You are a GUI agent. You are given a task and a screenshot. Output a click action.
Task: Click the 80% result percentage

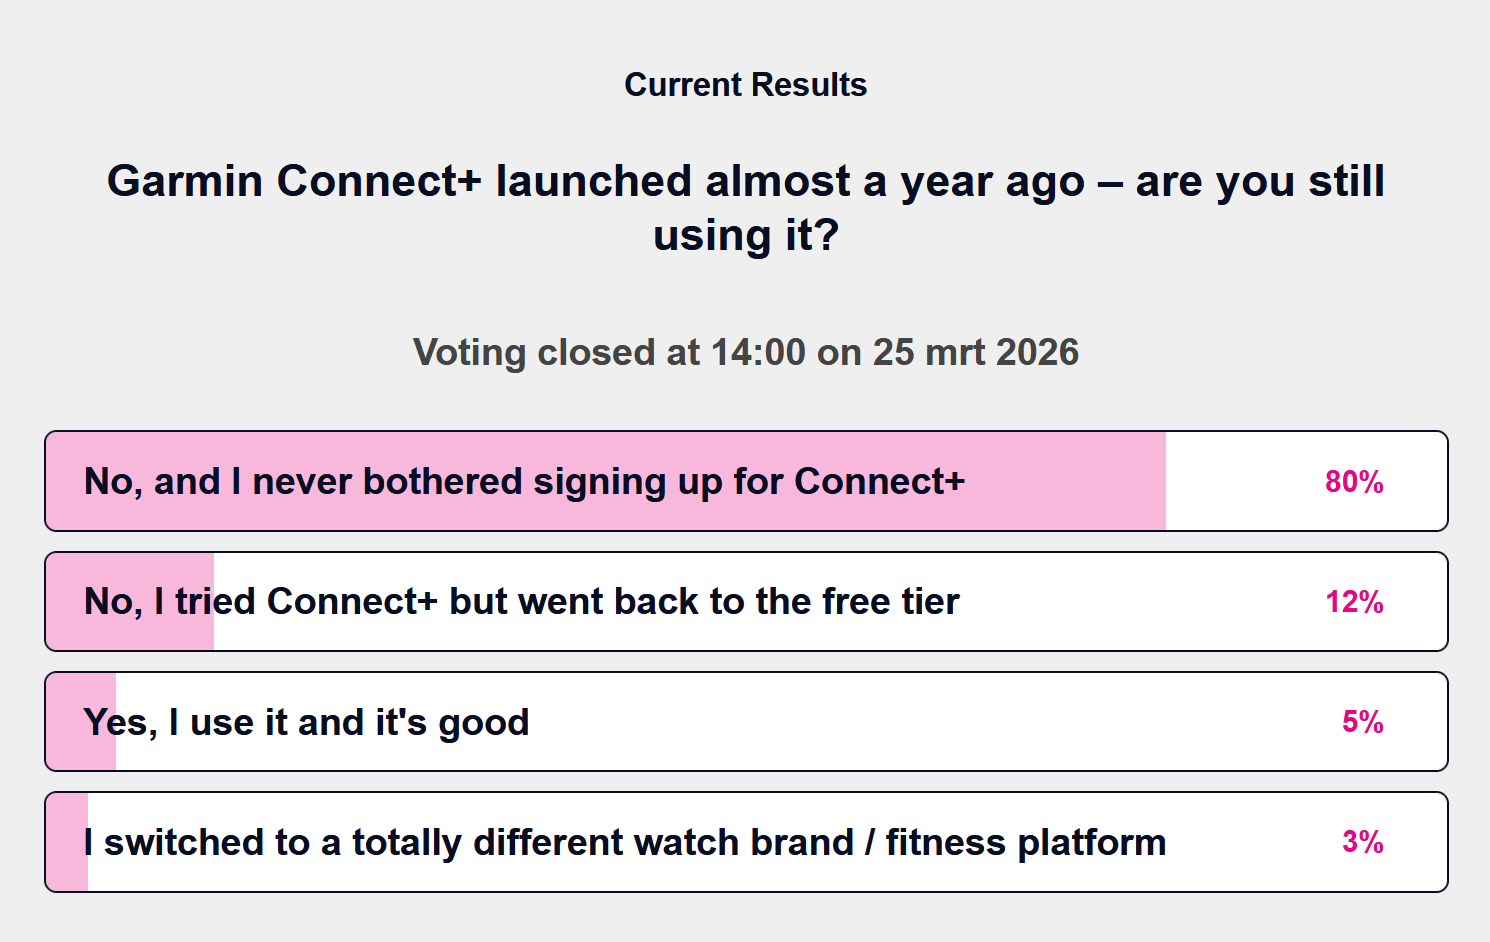click(1354, 482)
